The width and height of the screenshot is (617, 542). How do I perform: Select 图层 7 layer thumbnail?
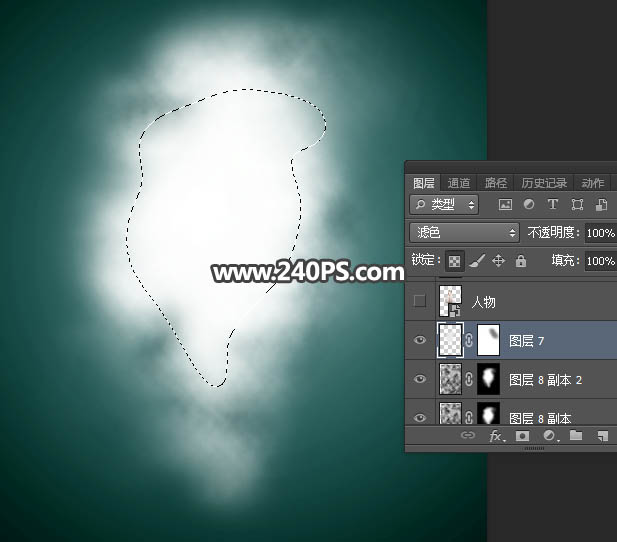pos(450,340)
